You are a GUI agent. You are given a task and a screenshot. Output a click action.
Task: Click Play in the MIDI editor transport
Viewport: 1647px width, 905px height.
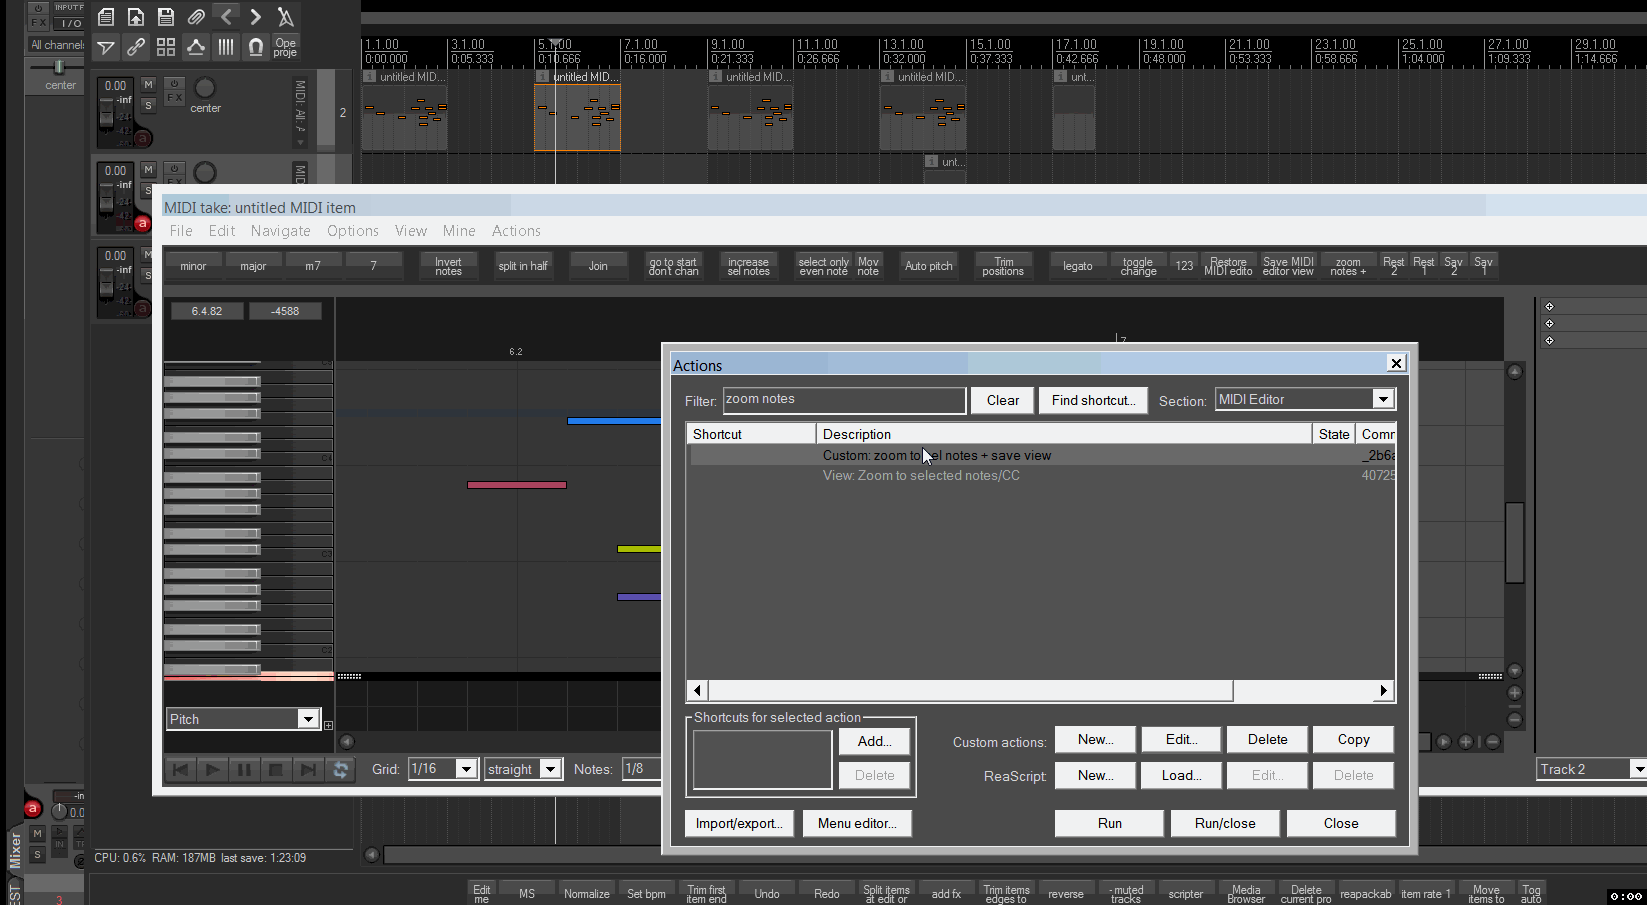212,769
